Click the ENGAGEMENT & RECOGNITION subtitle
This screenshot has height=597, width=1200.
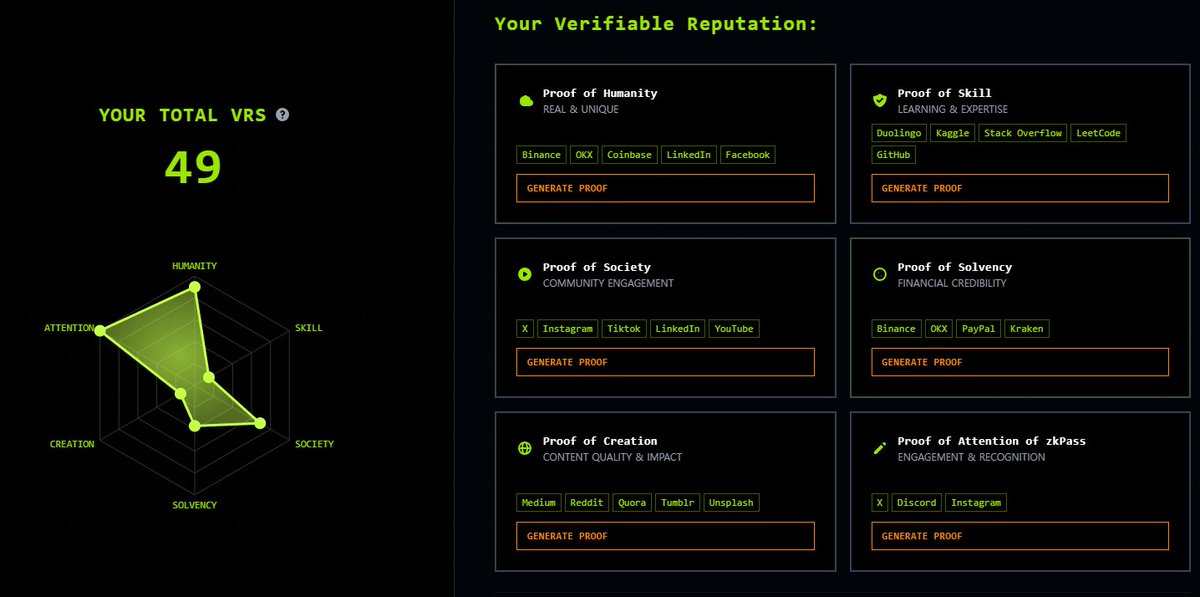(972, 457)
